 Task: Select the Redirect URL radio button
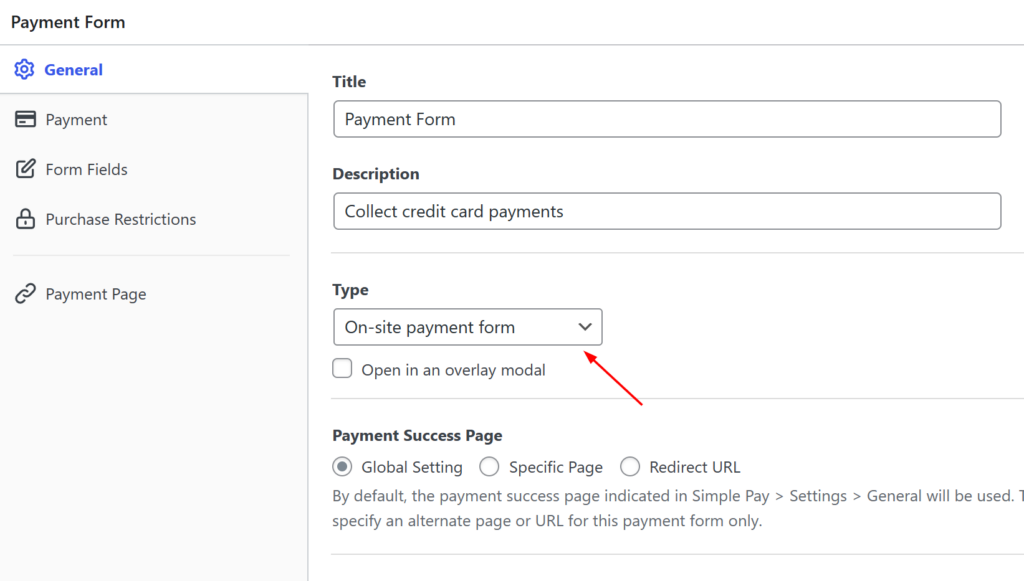click(x=630, y=467)
